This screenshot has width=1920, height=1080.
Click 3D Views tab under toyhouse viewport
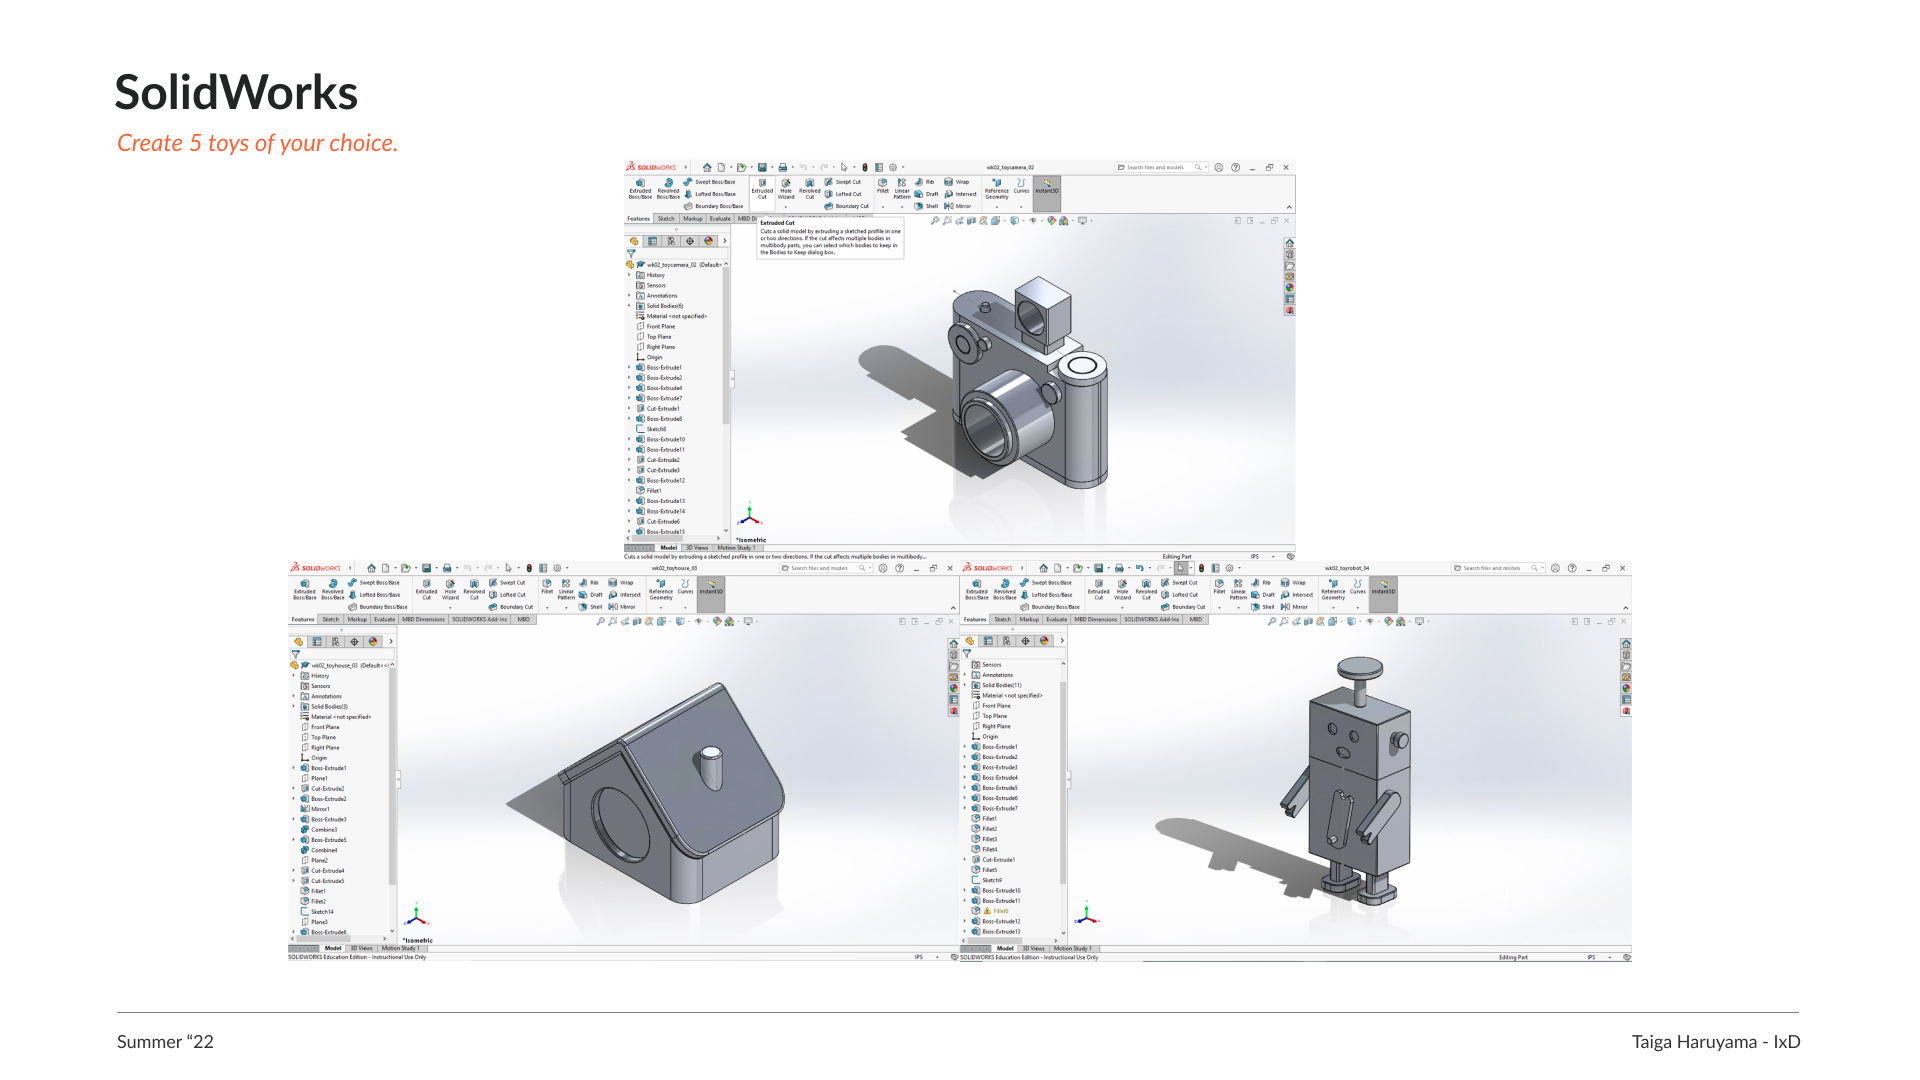361,949
